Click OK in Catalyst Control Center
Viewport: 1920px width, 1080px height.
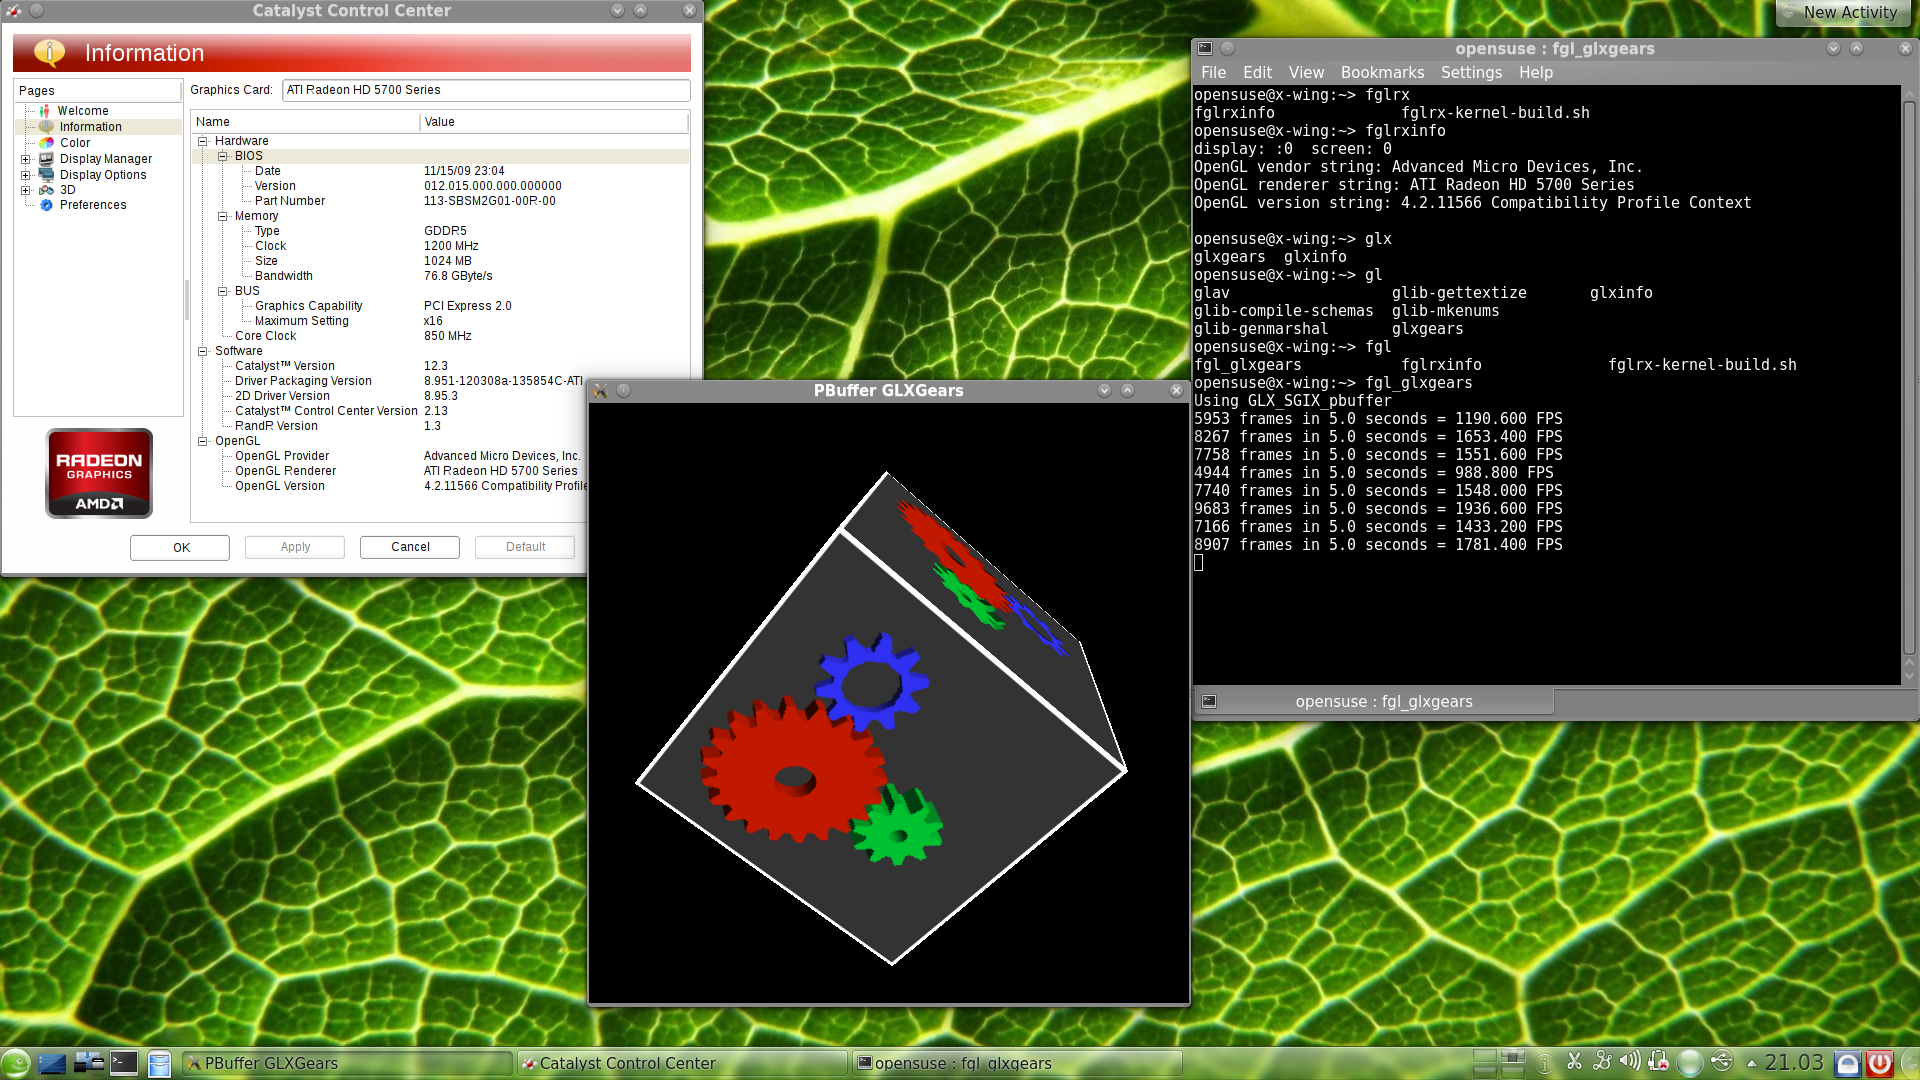click(x=180, y=547)
